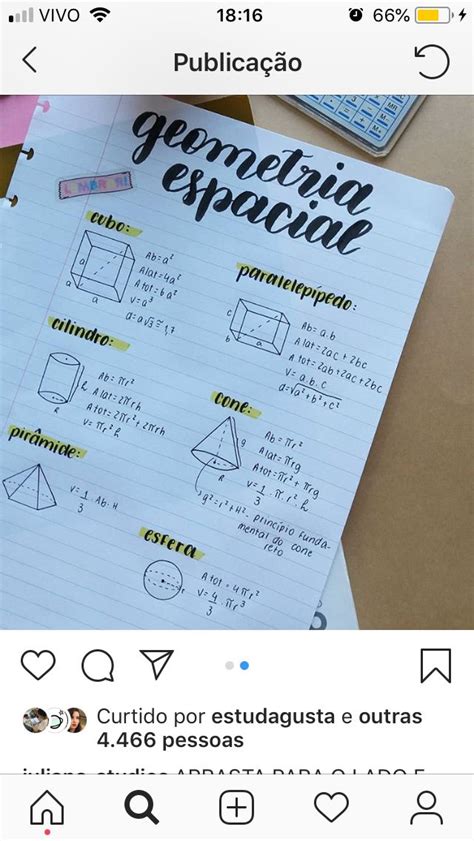The width and height of the screenshot is (474, 841).
Task: Save the post with the bookmark icon
Action: tap(435, 666)
